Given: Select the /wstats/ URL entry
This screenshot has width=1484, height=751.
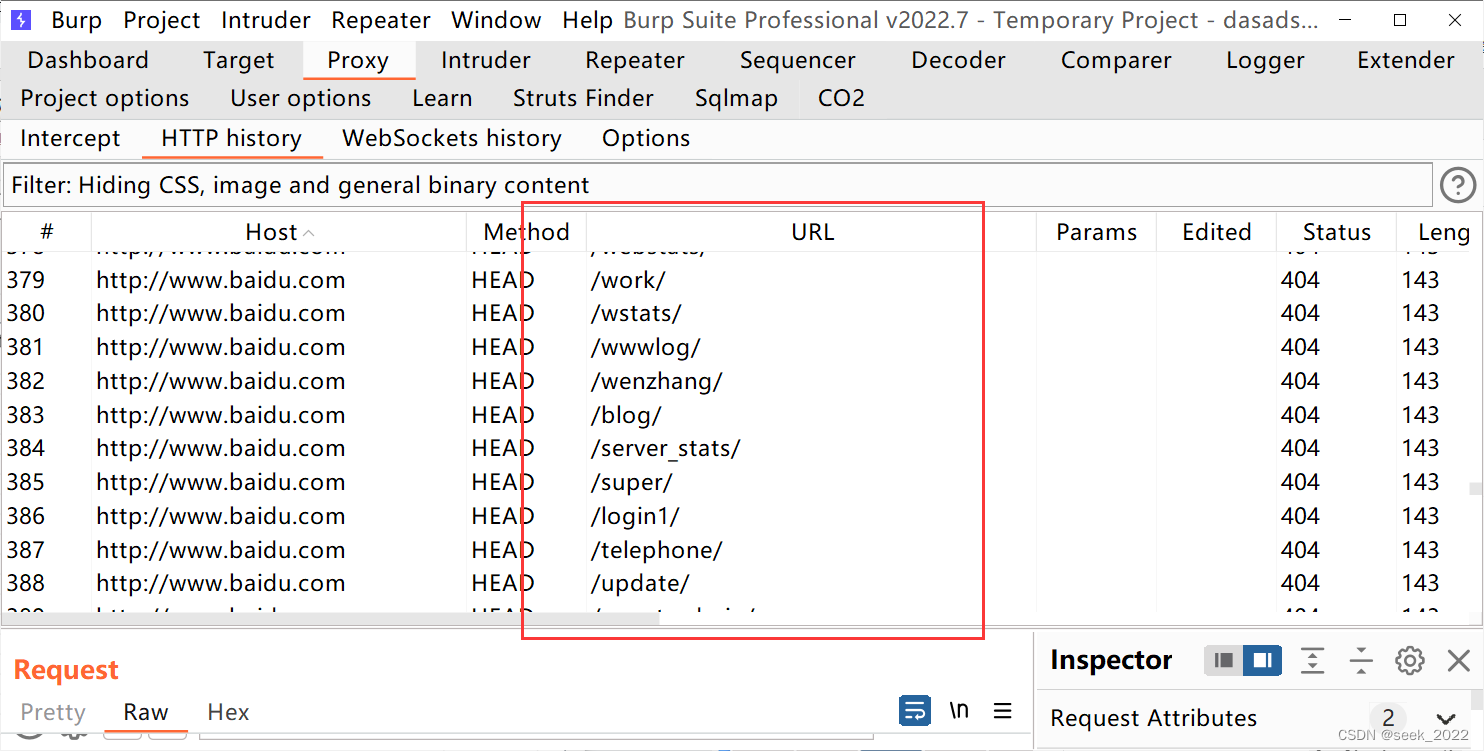Looking at the screenshot, I should [636, 313].
